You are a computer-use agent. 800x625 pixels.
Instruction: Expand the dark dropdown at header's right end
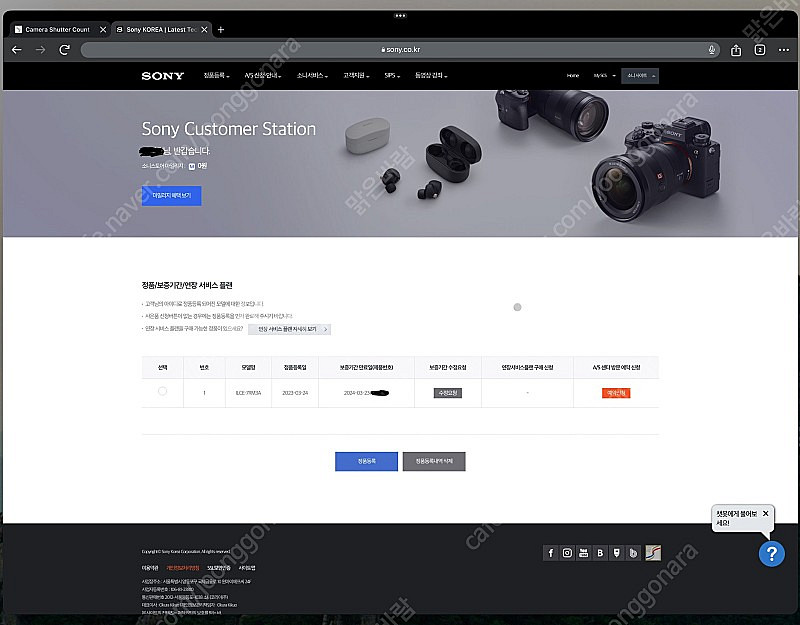[640, 76]
